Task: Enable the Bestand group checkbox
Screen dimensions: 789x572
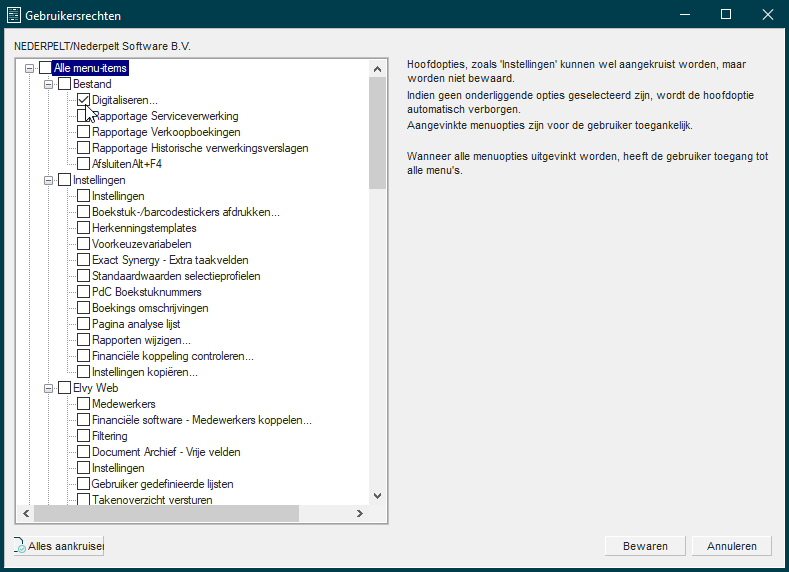Action: 64,84
